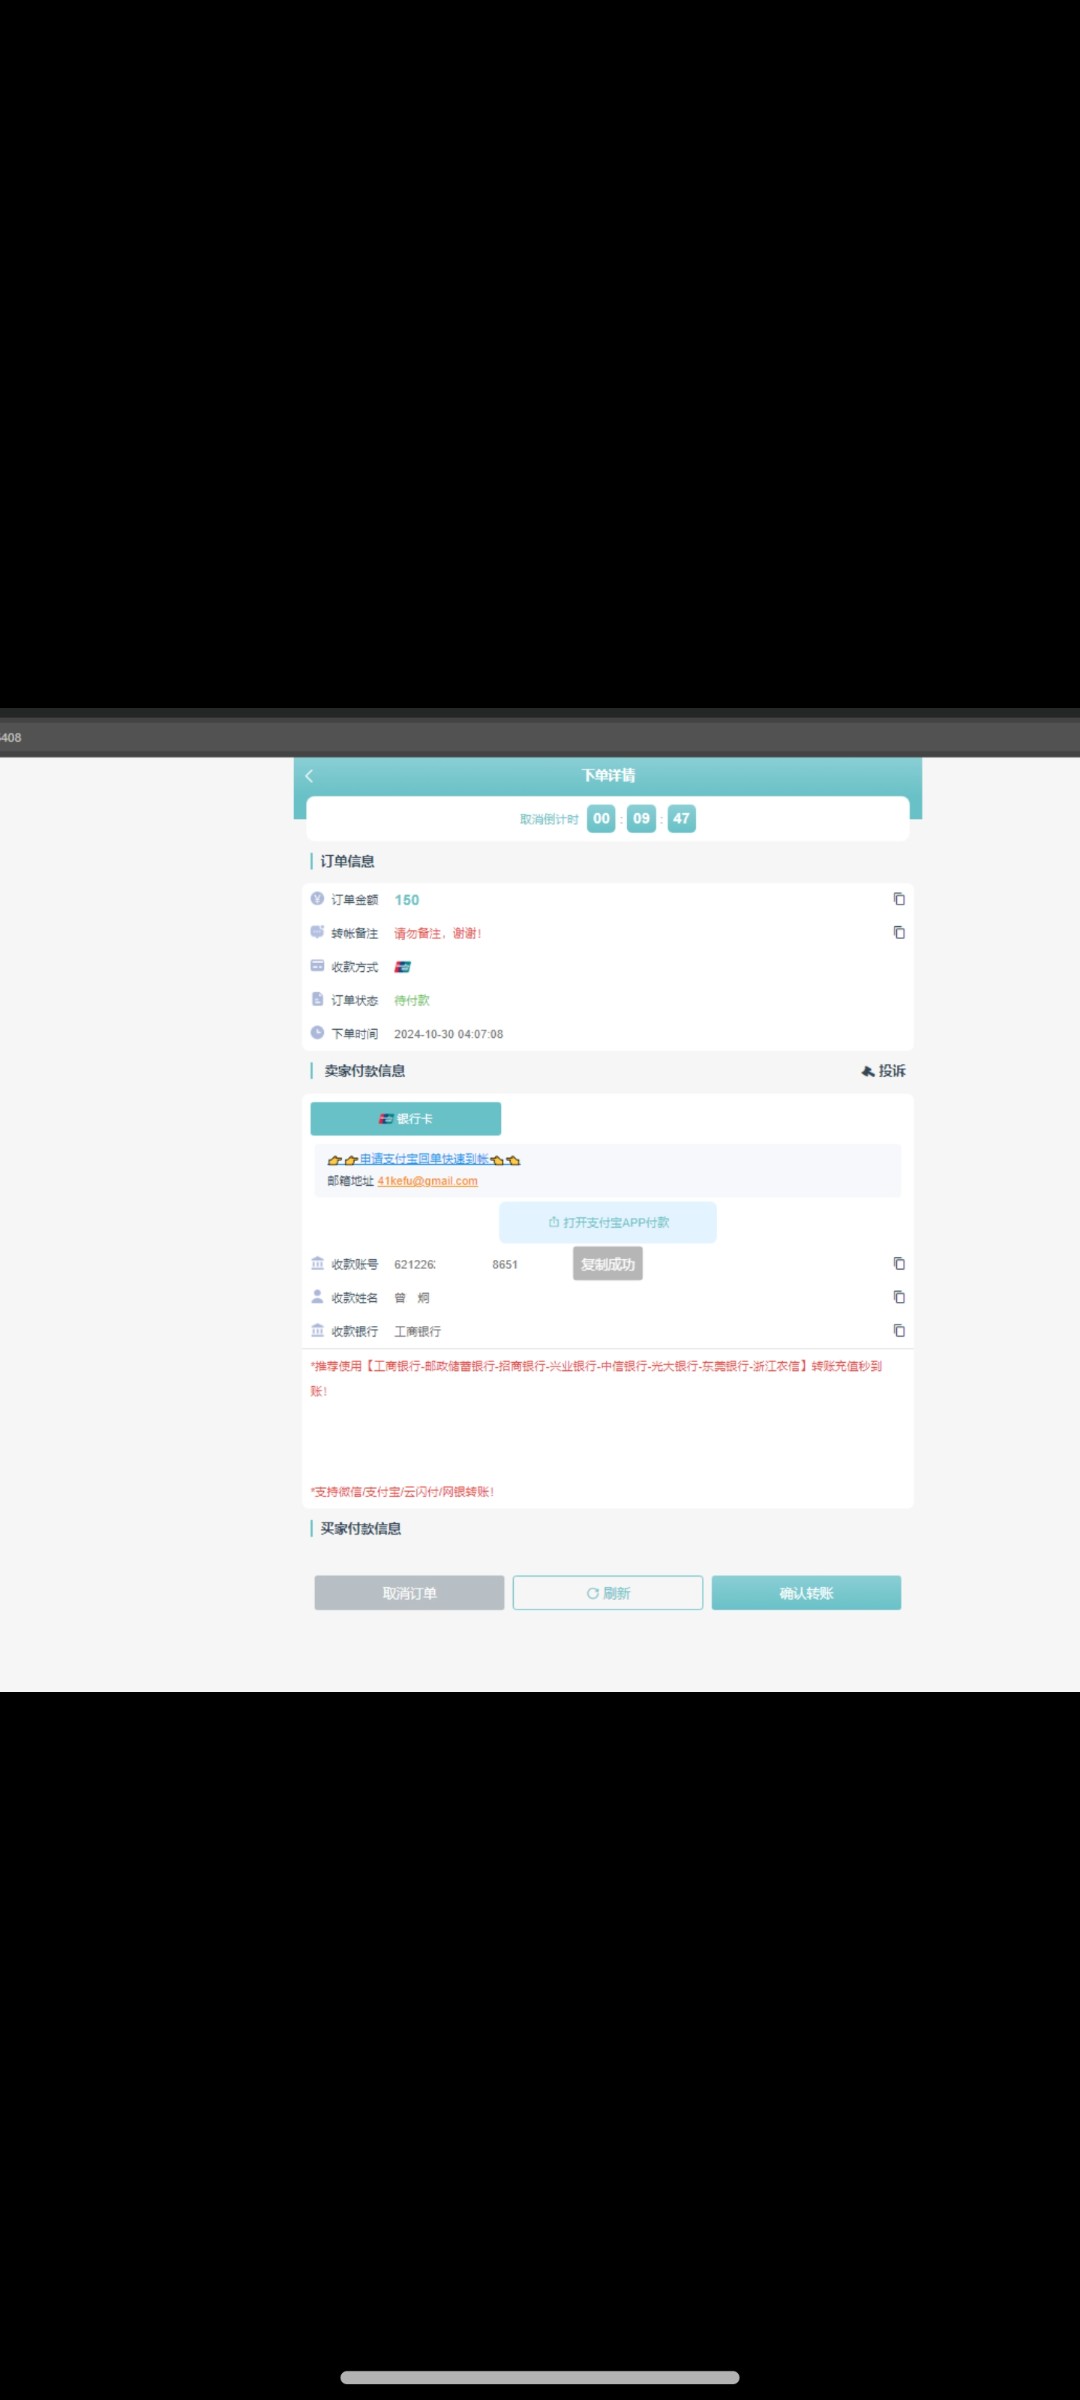Image resolution: width=1080 pixels, height=2400 pixels.
Task: Click the clock icon beside 下单时间
Action: (317, 1033)
